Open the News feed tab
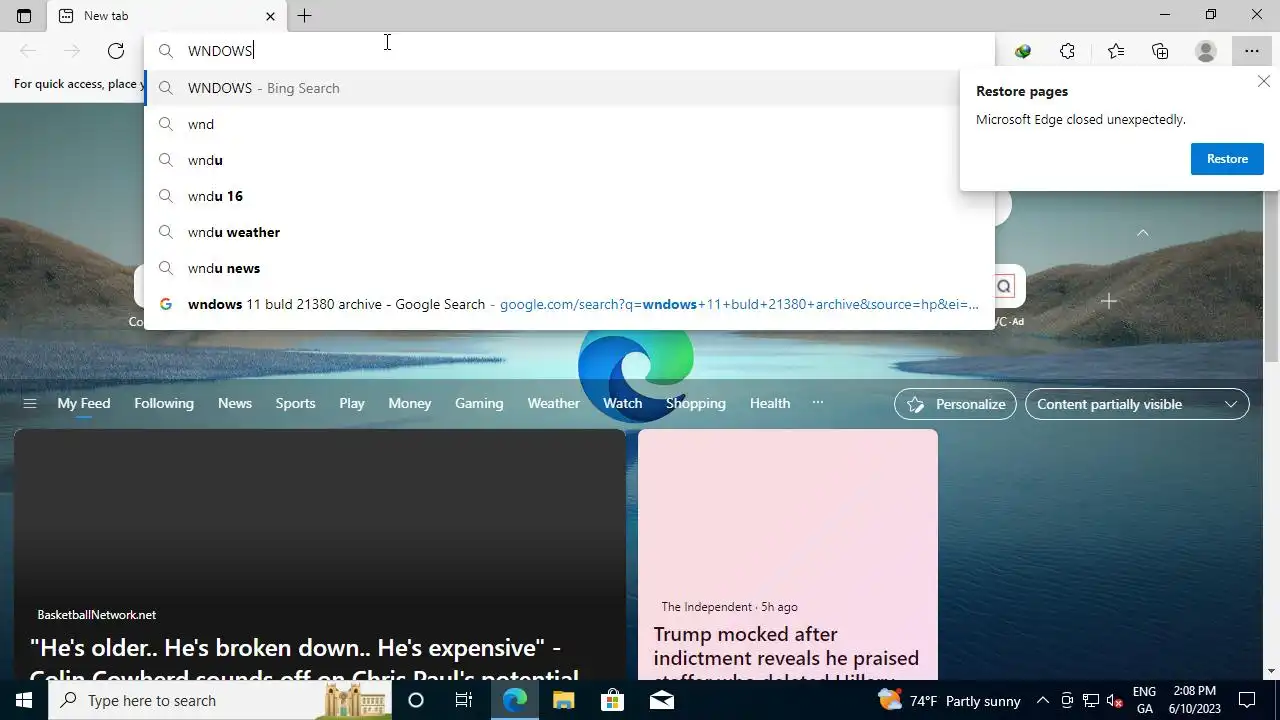 [235, 403]
